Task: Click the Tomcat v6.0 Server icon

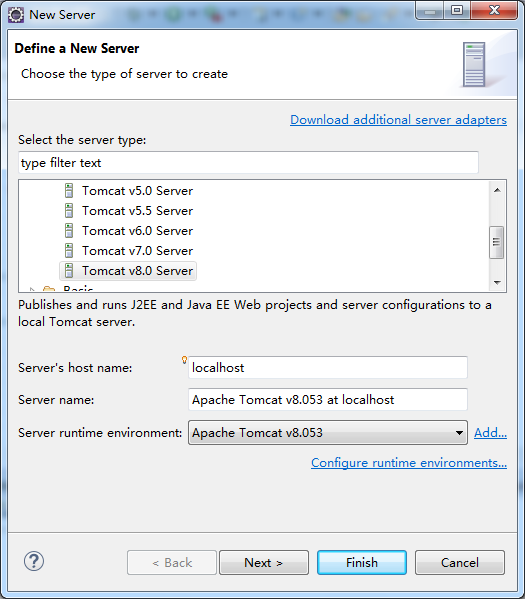Action: click(x=69, y=231)
